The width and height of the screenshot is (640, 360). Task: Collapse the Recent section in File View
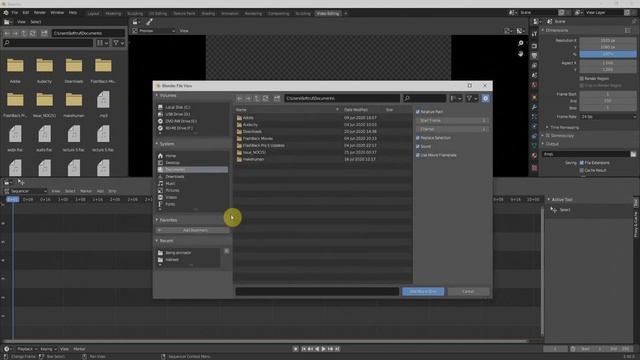[x=157, y=241]
